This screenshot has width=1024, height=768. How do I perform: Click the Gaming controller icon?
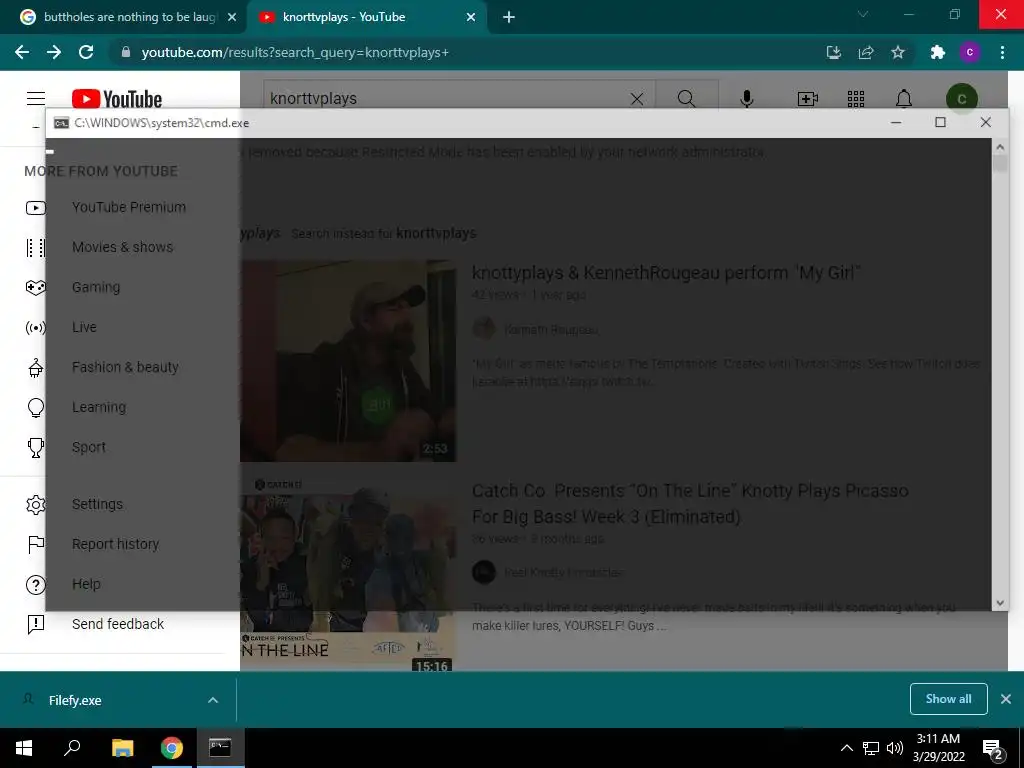coord(36,287)
